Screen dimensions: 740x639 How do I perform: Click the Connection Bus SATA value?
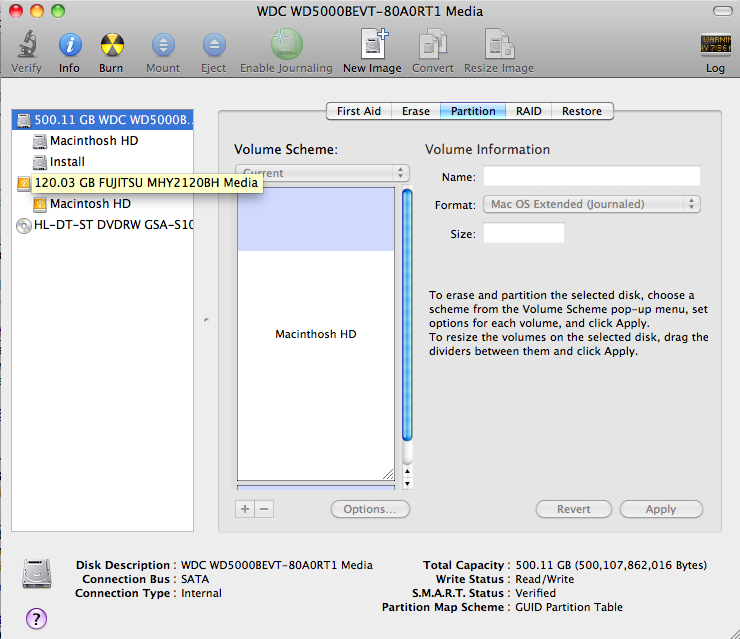pyautogui.click(x=195, y=579)
